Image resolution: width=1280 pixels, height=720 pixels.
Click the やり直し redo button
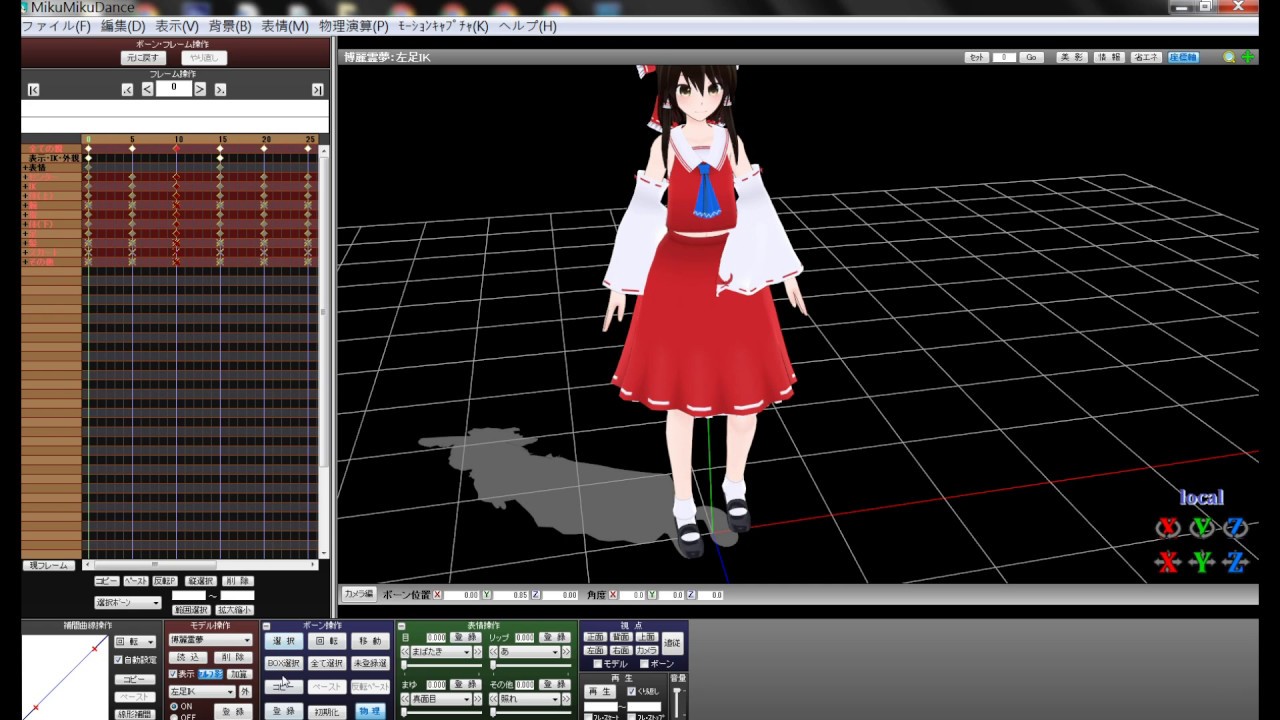click(204, 58)
